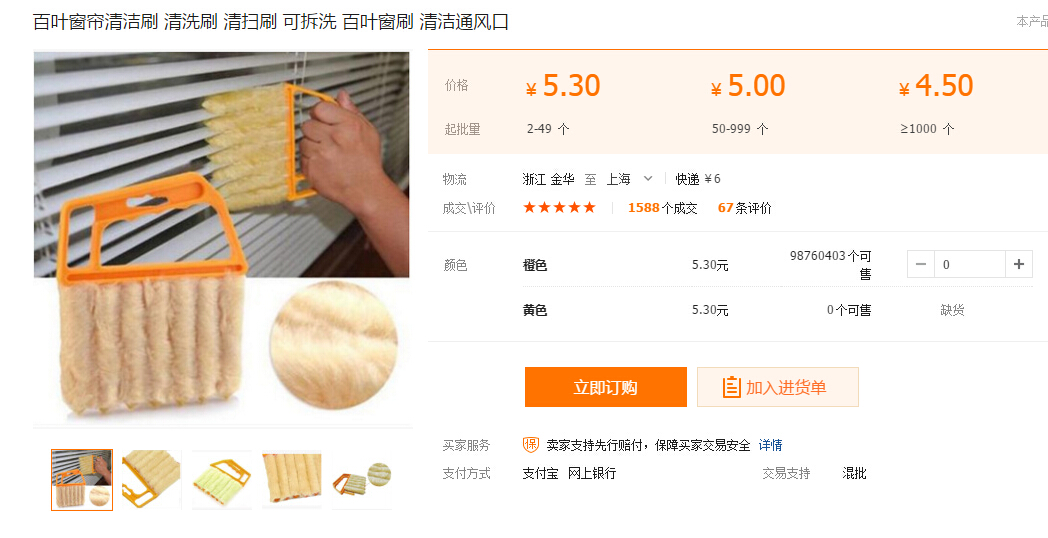Click clipboard icon on 加入进货单 button
The width and height of the screenshot is (1048, 538).
coord(731,387)
